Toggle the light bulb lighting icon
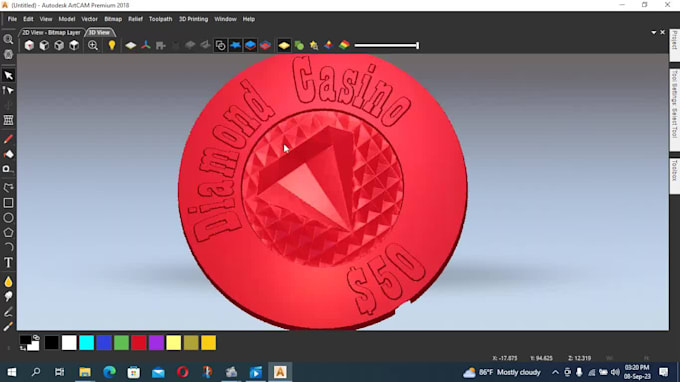Screen dimensions: 680x382 [112, 46]
